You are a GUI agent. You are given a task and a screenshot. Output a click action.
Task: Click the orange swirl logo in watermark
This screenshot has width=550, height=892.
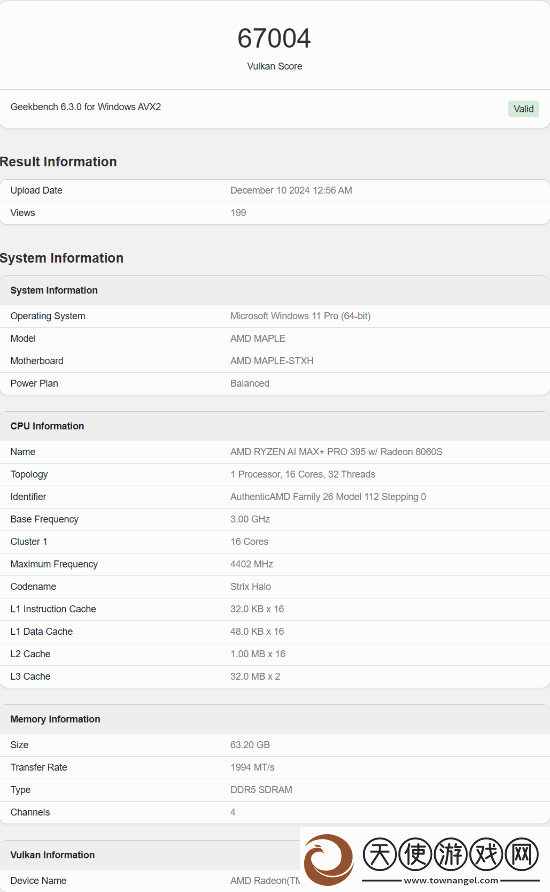pyautogui.click(x=329, y=858)
